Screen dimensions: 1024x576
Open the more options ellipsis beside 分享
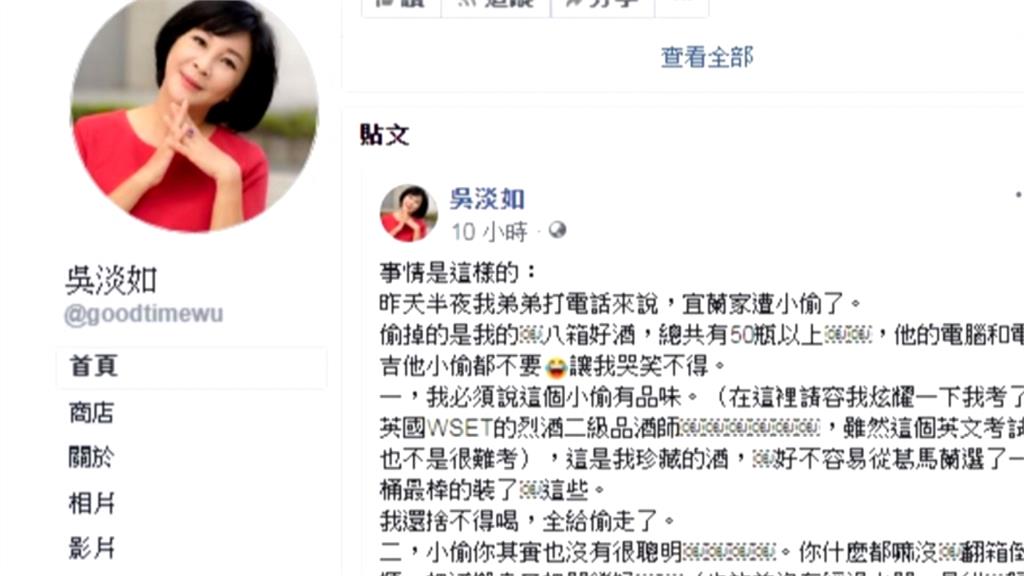pos(681,7)
